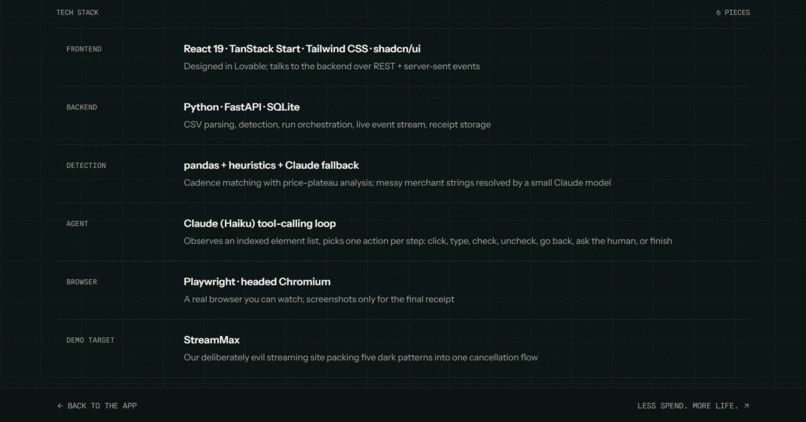Image resolution: width=806 pixels, height=422 pixels.
Task: Click the diagonal arrow icon after More Life
Action: (x=746, y=406)
